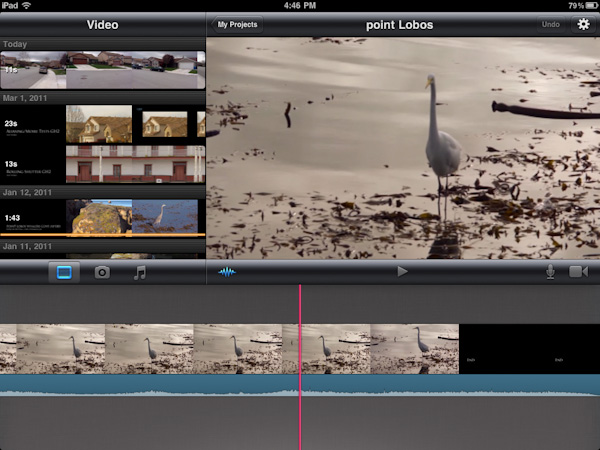Tap the 4:46 PM status bar clock
600x450 pixels.
click(x=300, y=5)
